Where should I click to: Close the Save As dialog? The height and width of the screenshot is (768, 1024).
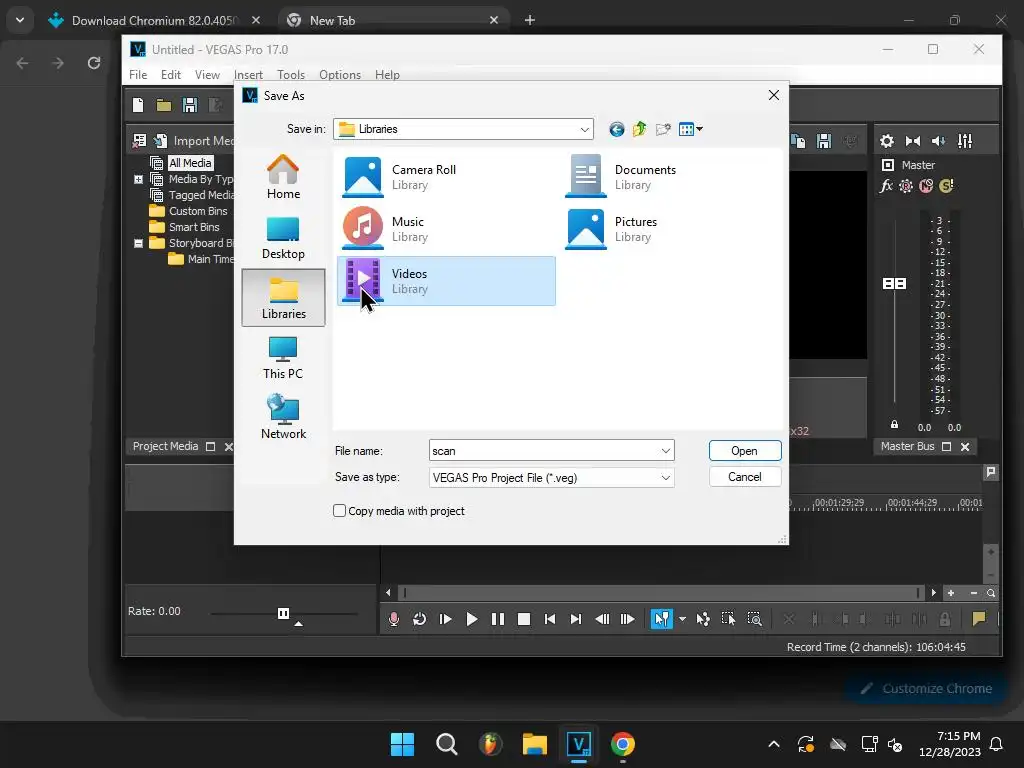[774, 95]
